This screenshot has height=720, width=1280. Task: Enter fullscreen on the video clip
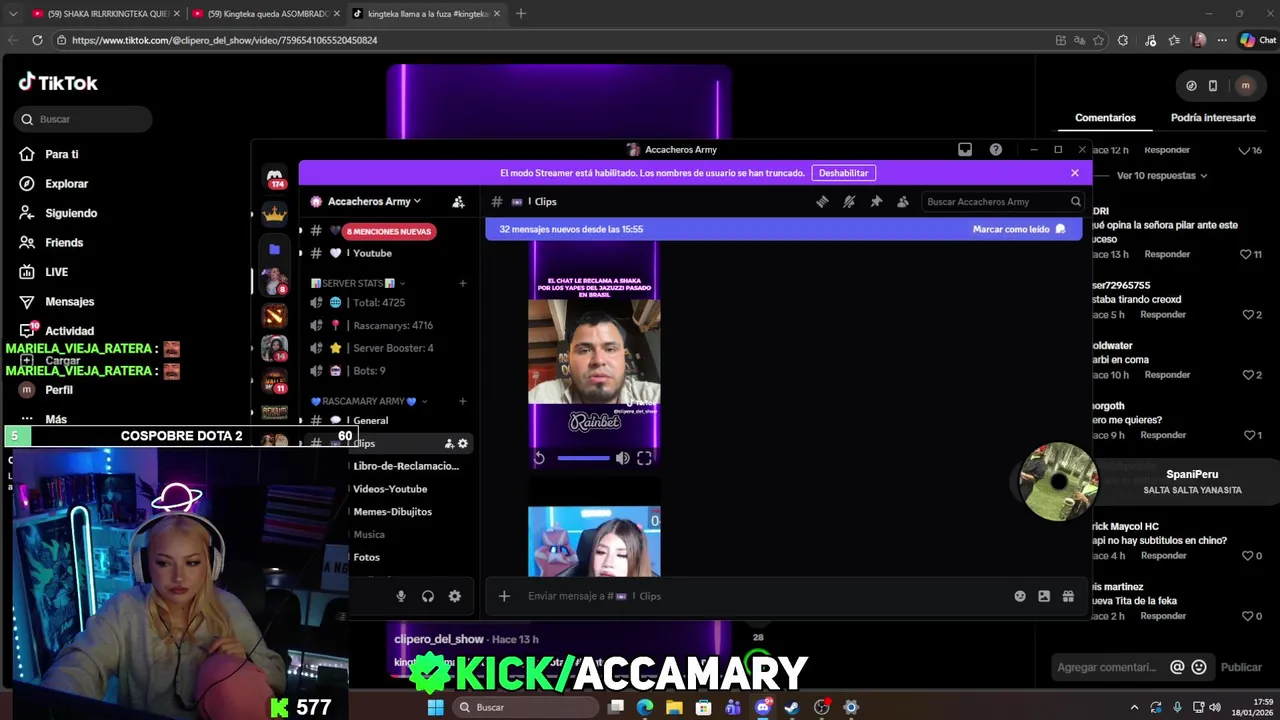click(x=644, y=458)
